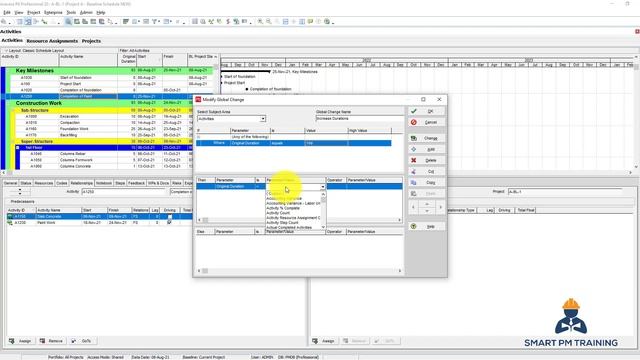Image resolution: width=640 pixels, height=360 pixels.
Task: Click the Copy button in dialog
Action: pos(426,182)
